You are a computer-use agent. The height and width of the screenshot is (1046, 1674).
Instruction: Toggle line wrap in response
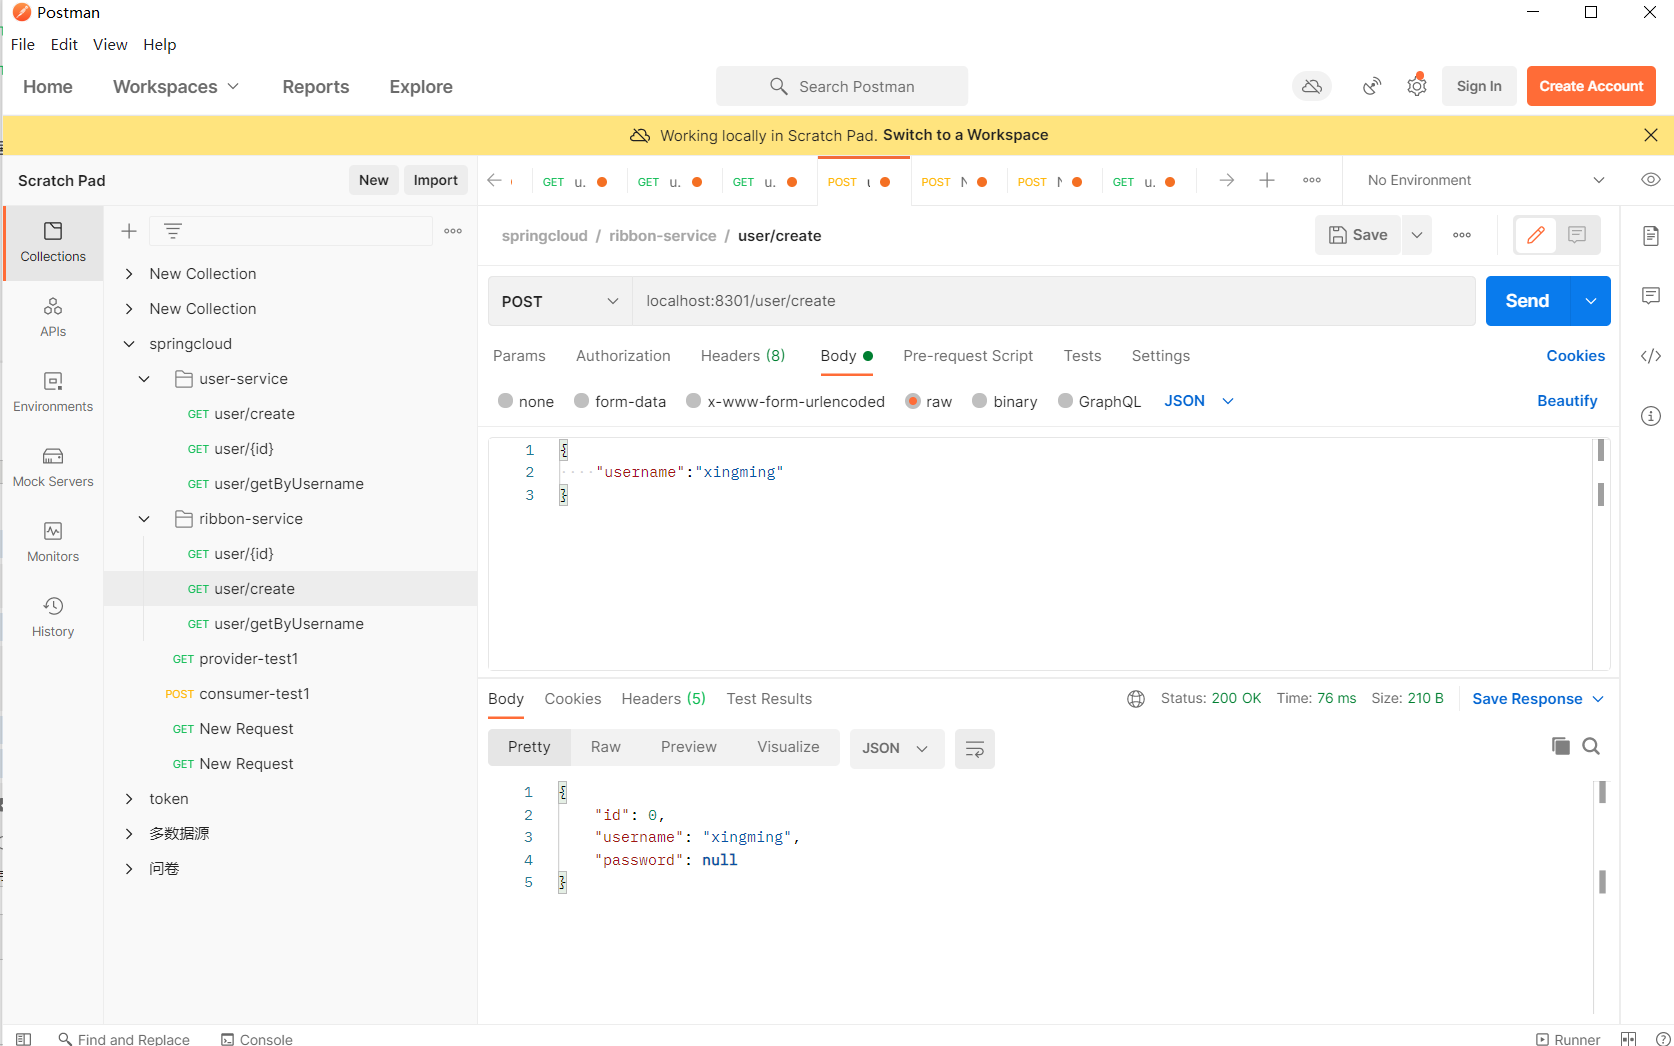tap(975, 749)
